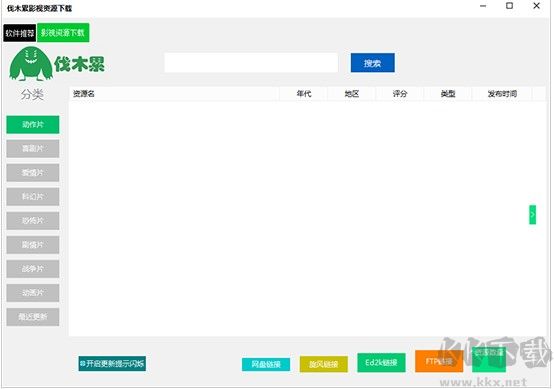Screen dimensions: 554x389
Task: Show the 最近更新 list
Action: [33, 317]
